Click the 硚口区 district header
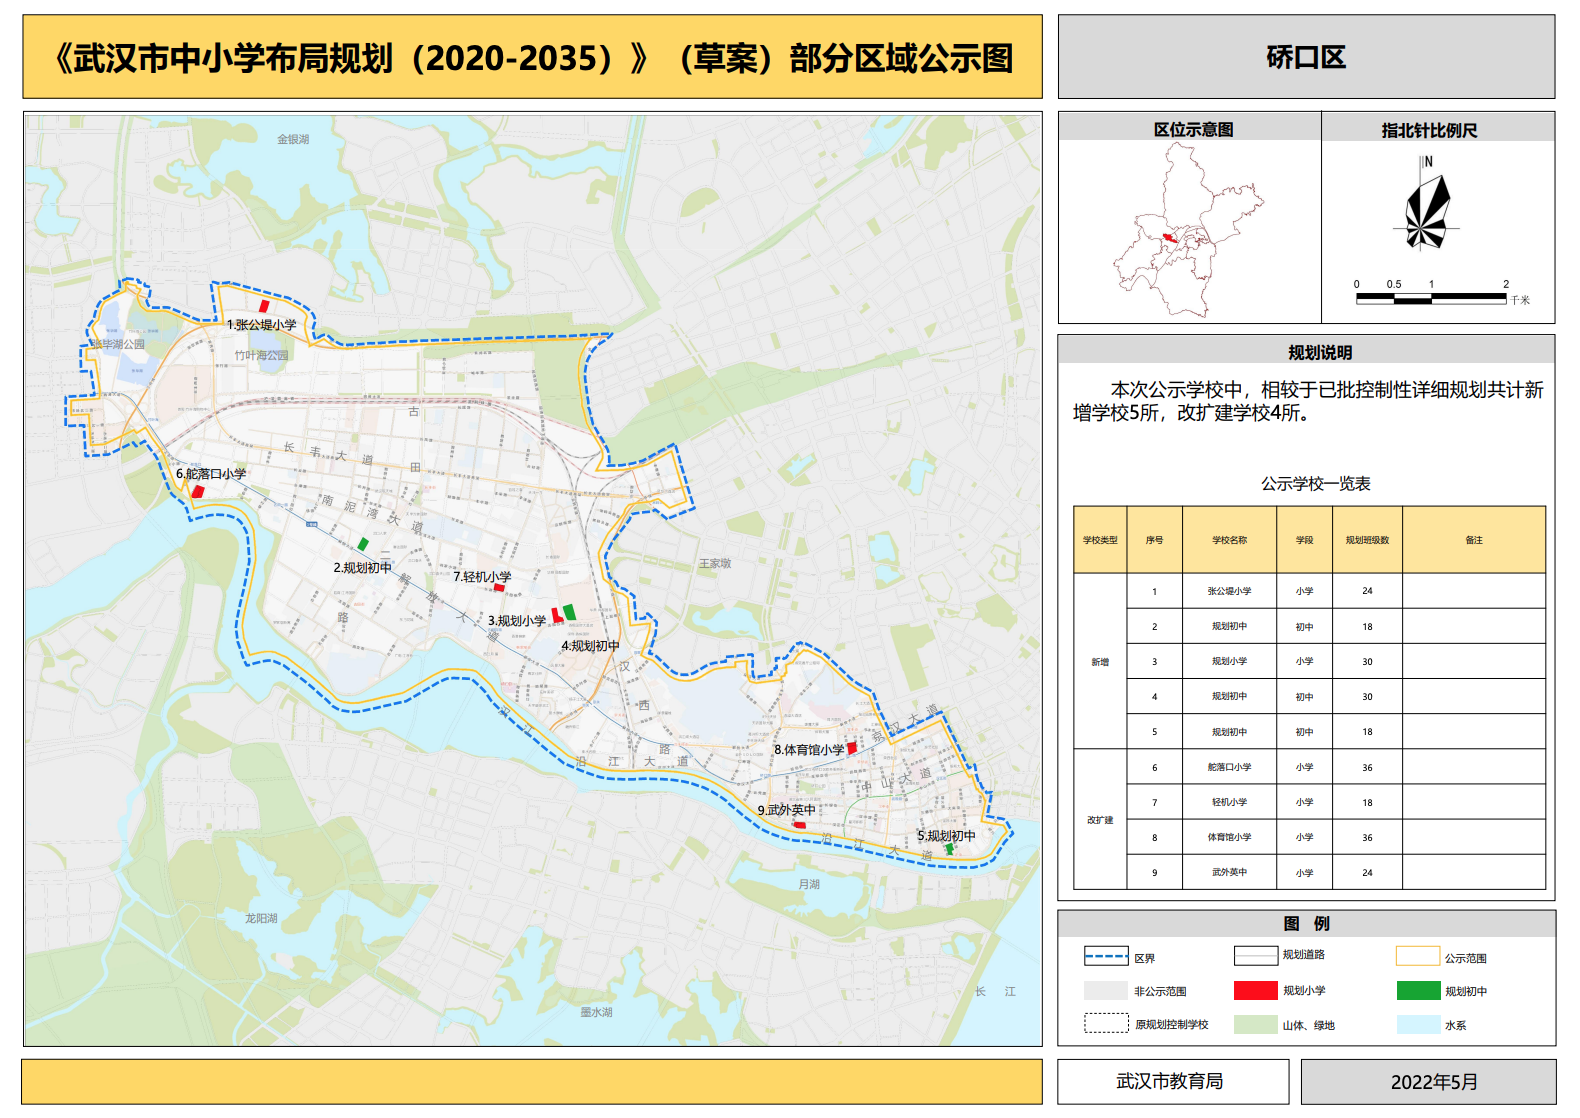Screen dimensions: 1580x1118 click(1306, 57)
